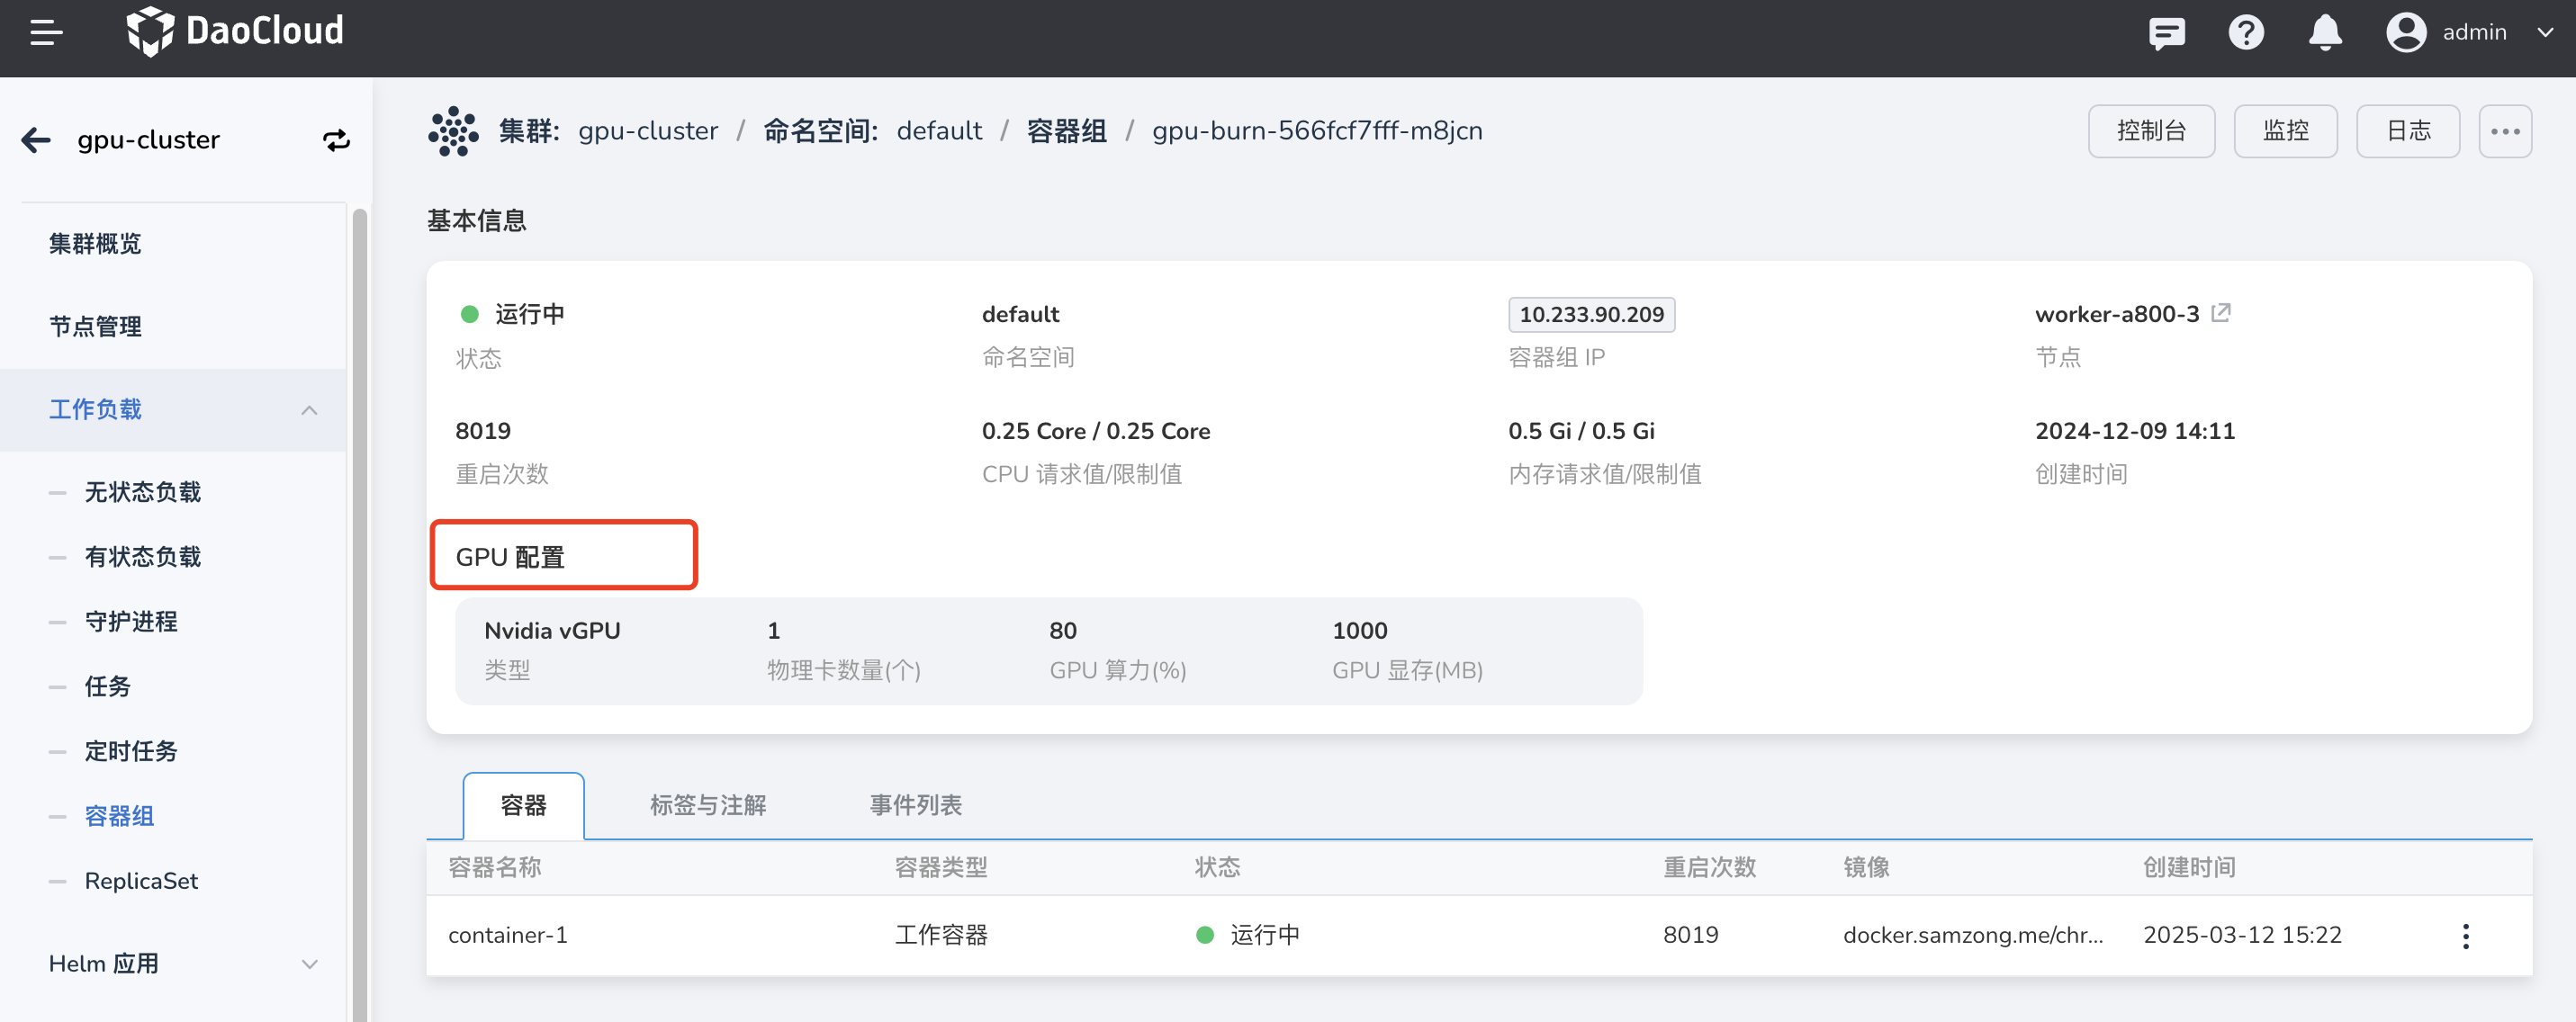2576x1022 pixels.
Task: Click the more options ellipsis button
Action: (x=2504, y=131)
